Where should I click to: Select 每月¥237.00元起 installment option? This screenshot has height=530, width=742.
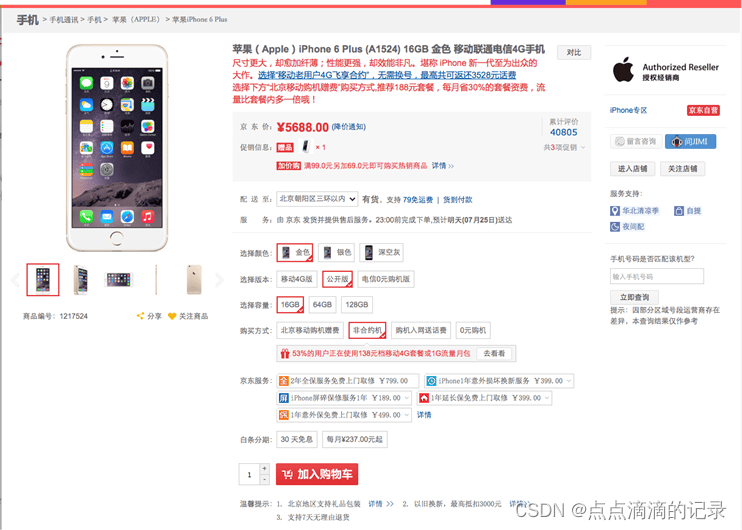pyautogui.click(x=354, y=440)
